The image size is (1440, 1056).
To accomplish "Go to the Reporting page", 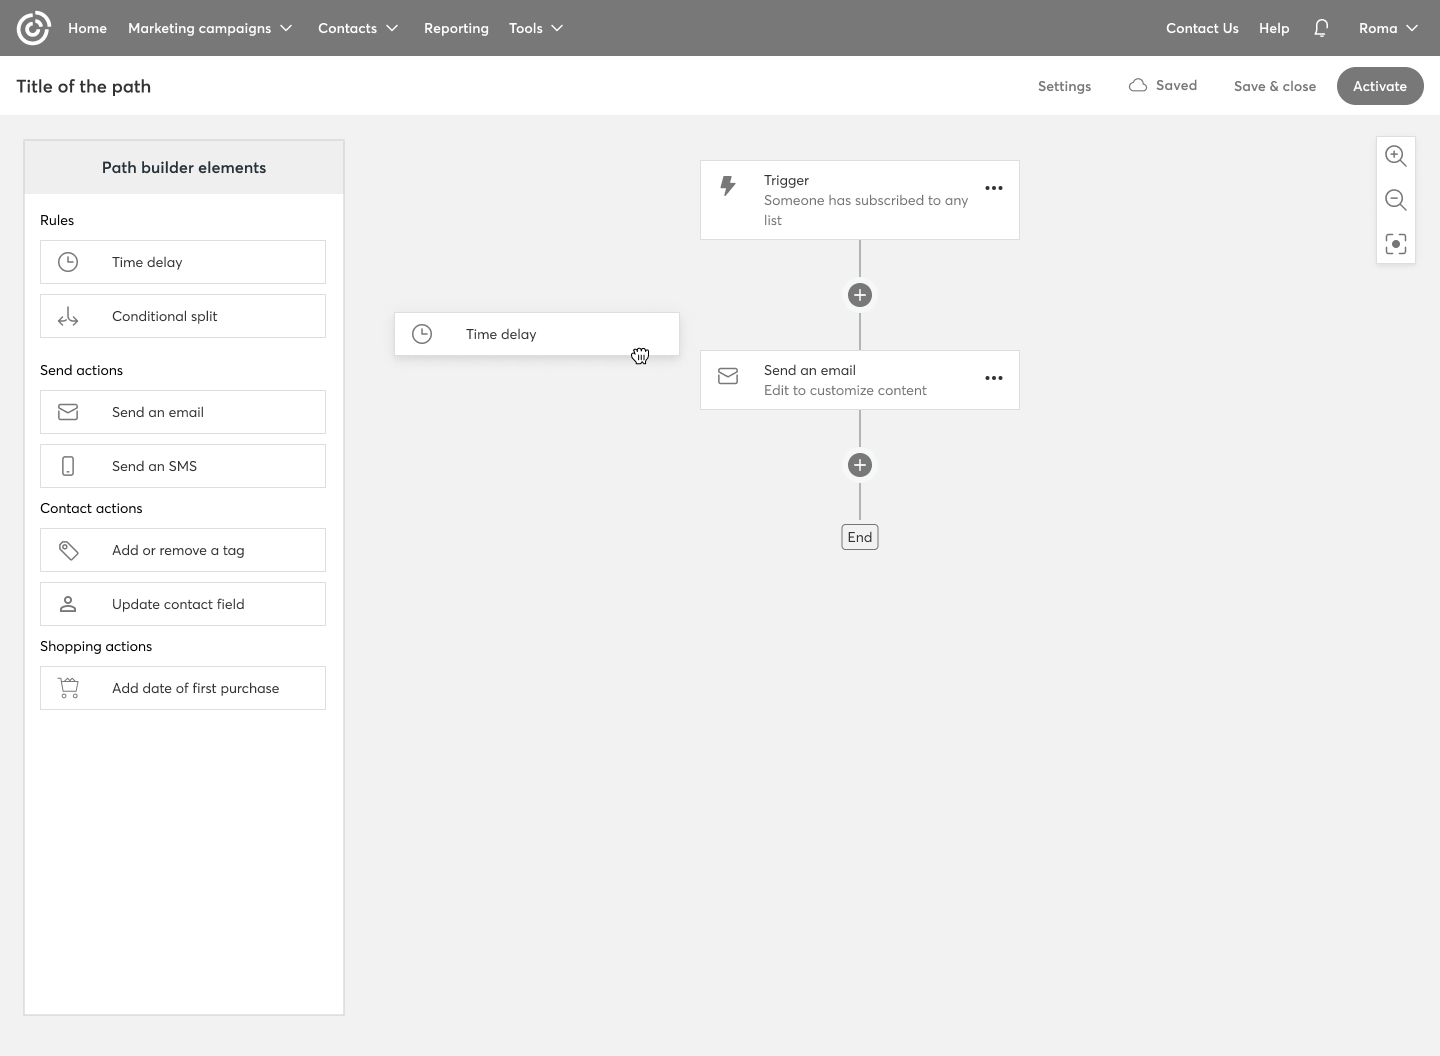I will coord(456,28).
